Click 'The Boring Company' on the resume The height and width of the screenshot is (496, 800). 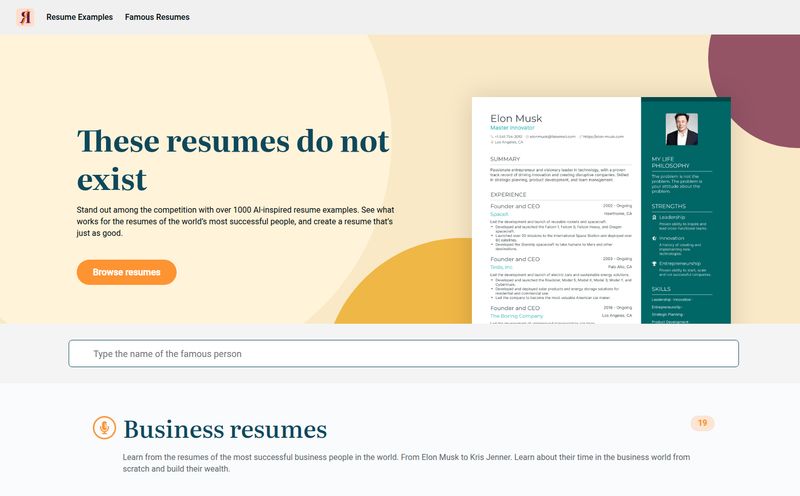[516, 316]
